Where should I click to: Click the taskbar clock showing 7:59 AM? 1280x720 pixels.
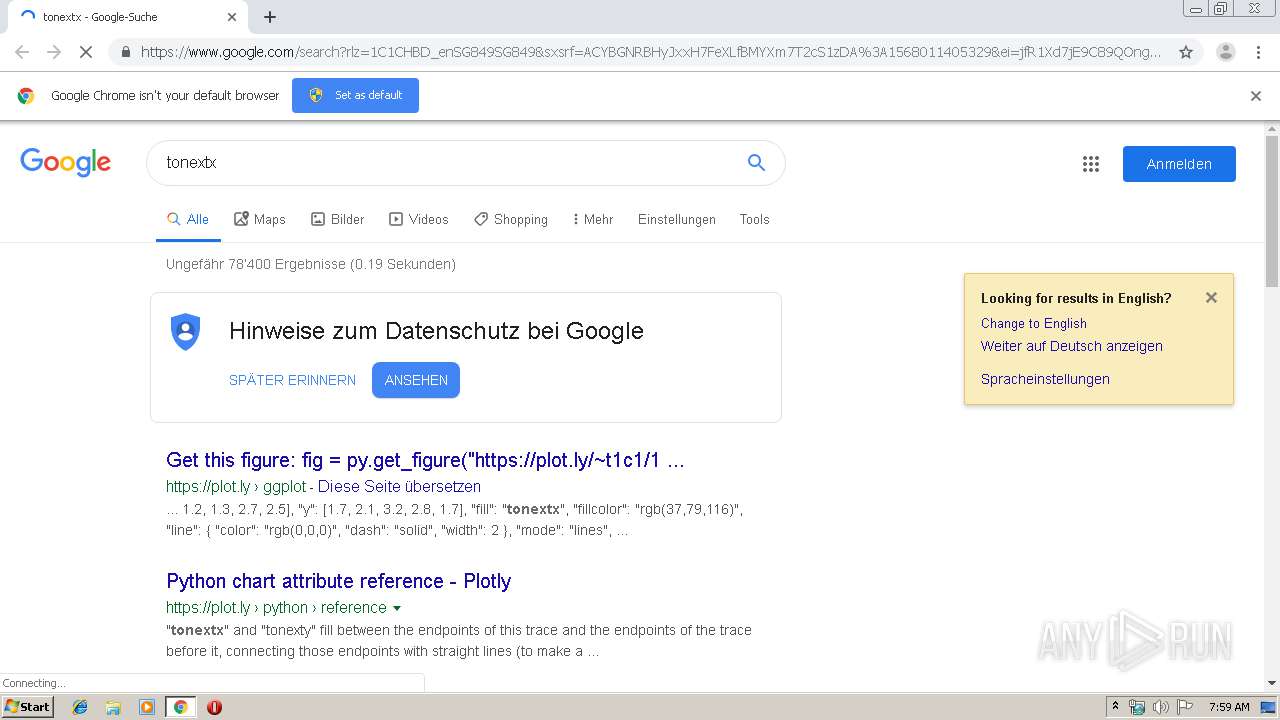(x=1229, y=707)
